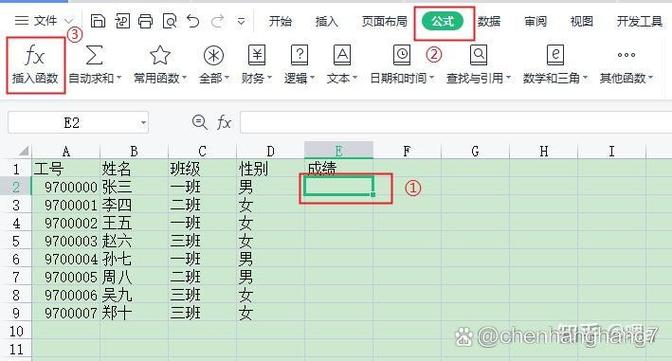The image size is (672, 361).
Task: Click the cell containing 赵六
Action: 134,241
